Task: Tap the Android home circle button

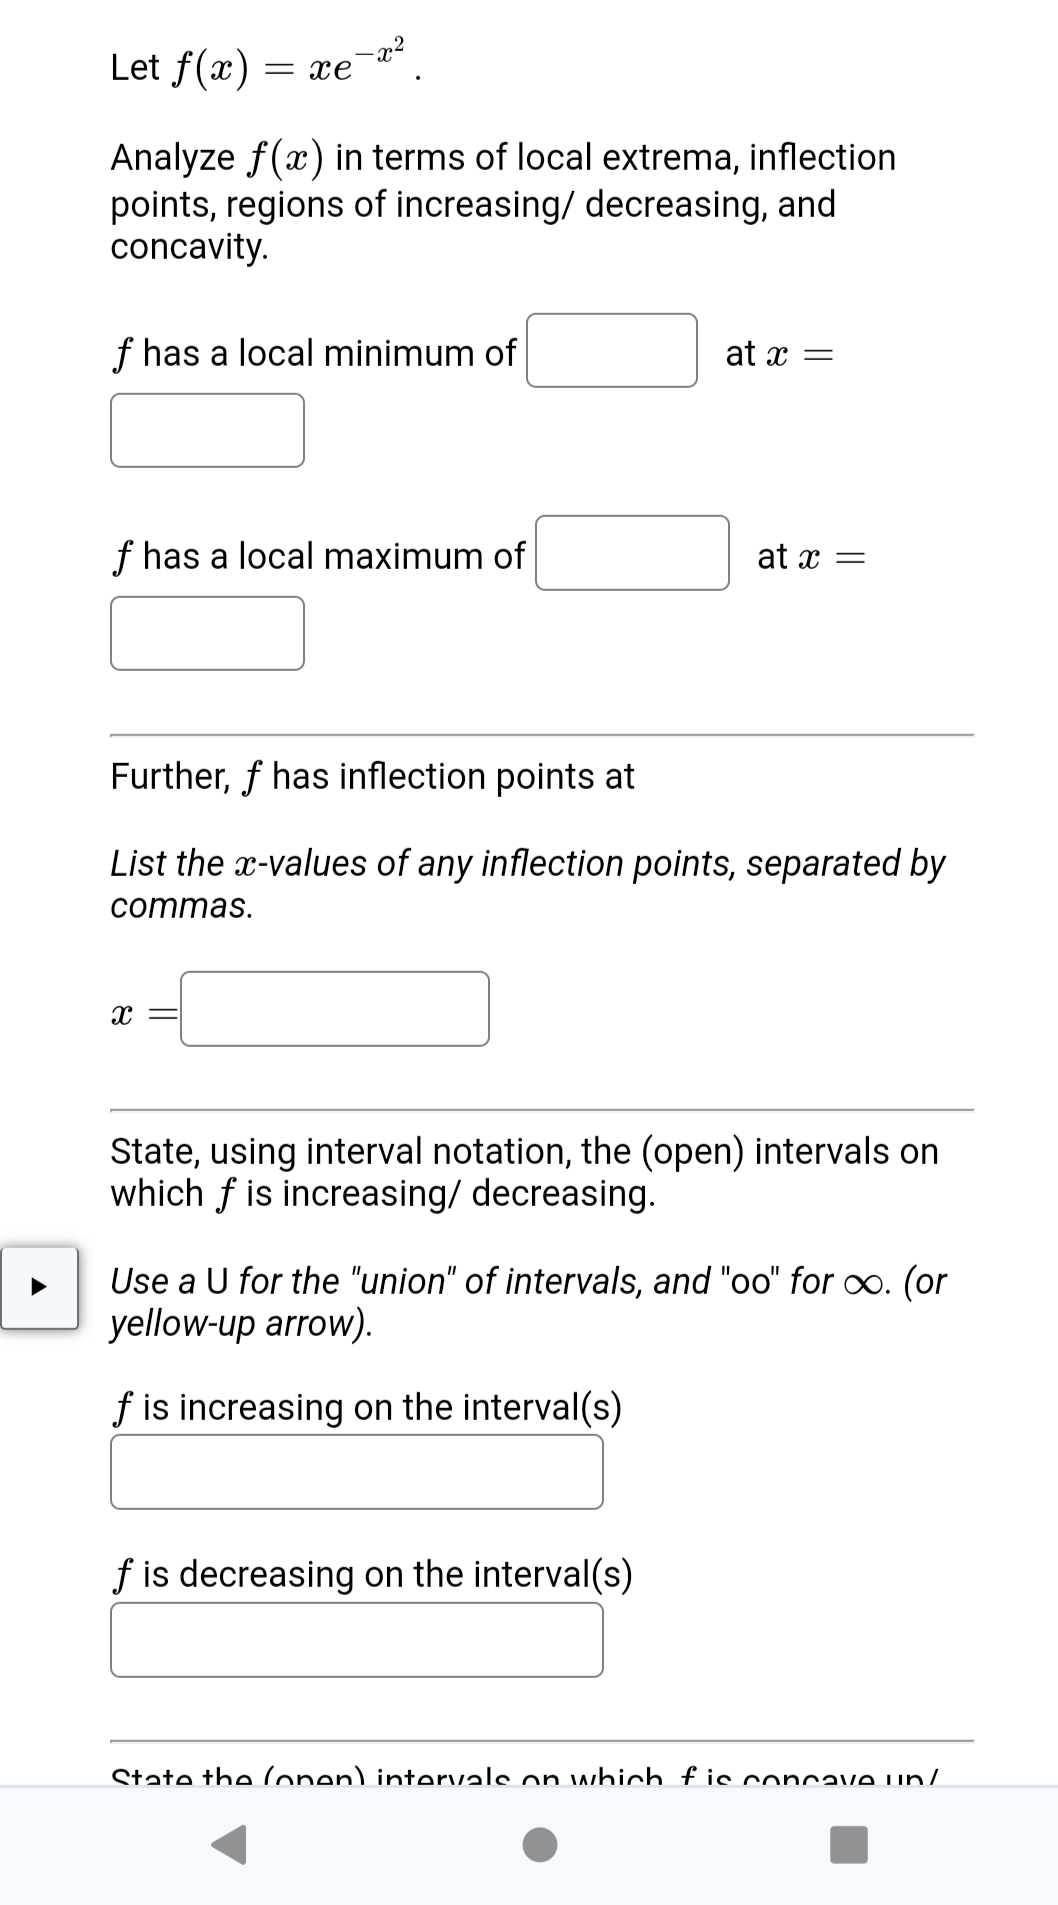Action: 539,1844
